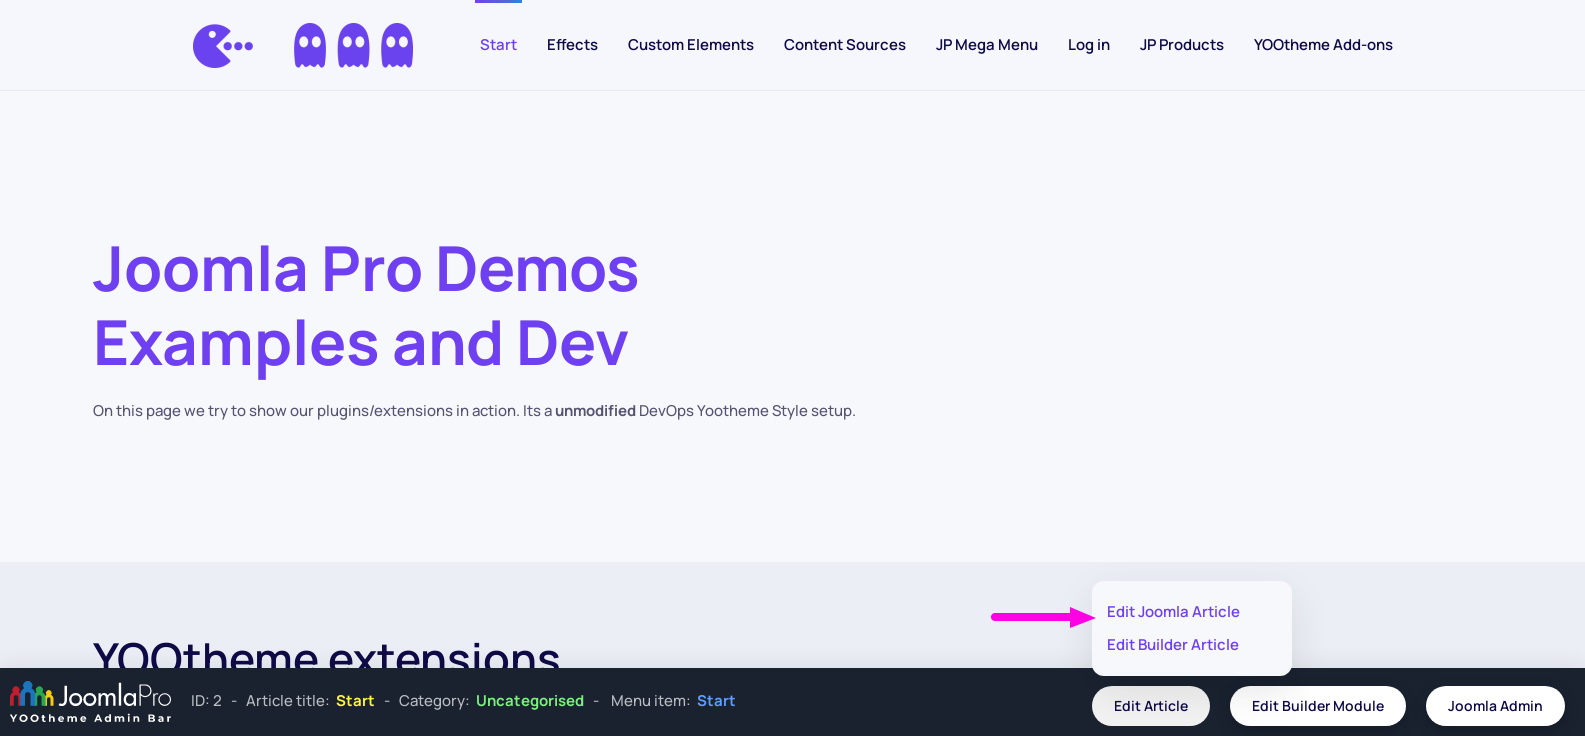The height and width of the screenshot is (736, 1585).
Task: Click the 'Menu item:' label in admin bar
Action: coord(650,701)
